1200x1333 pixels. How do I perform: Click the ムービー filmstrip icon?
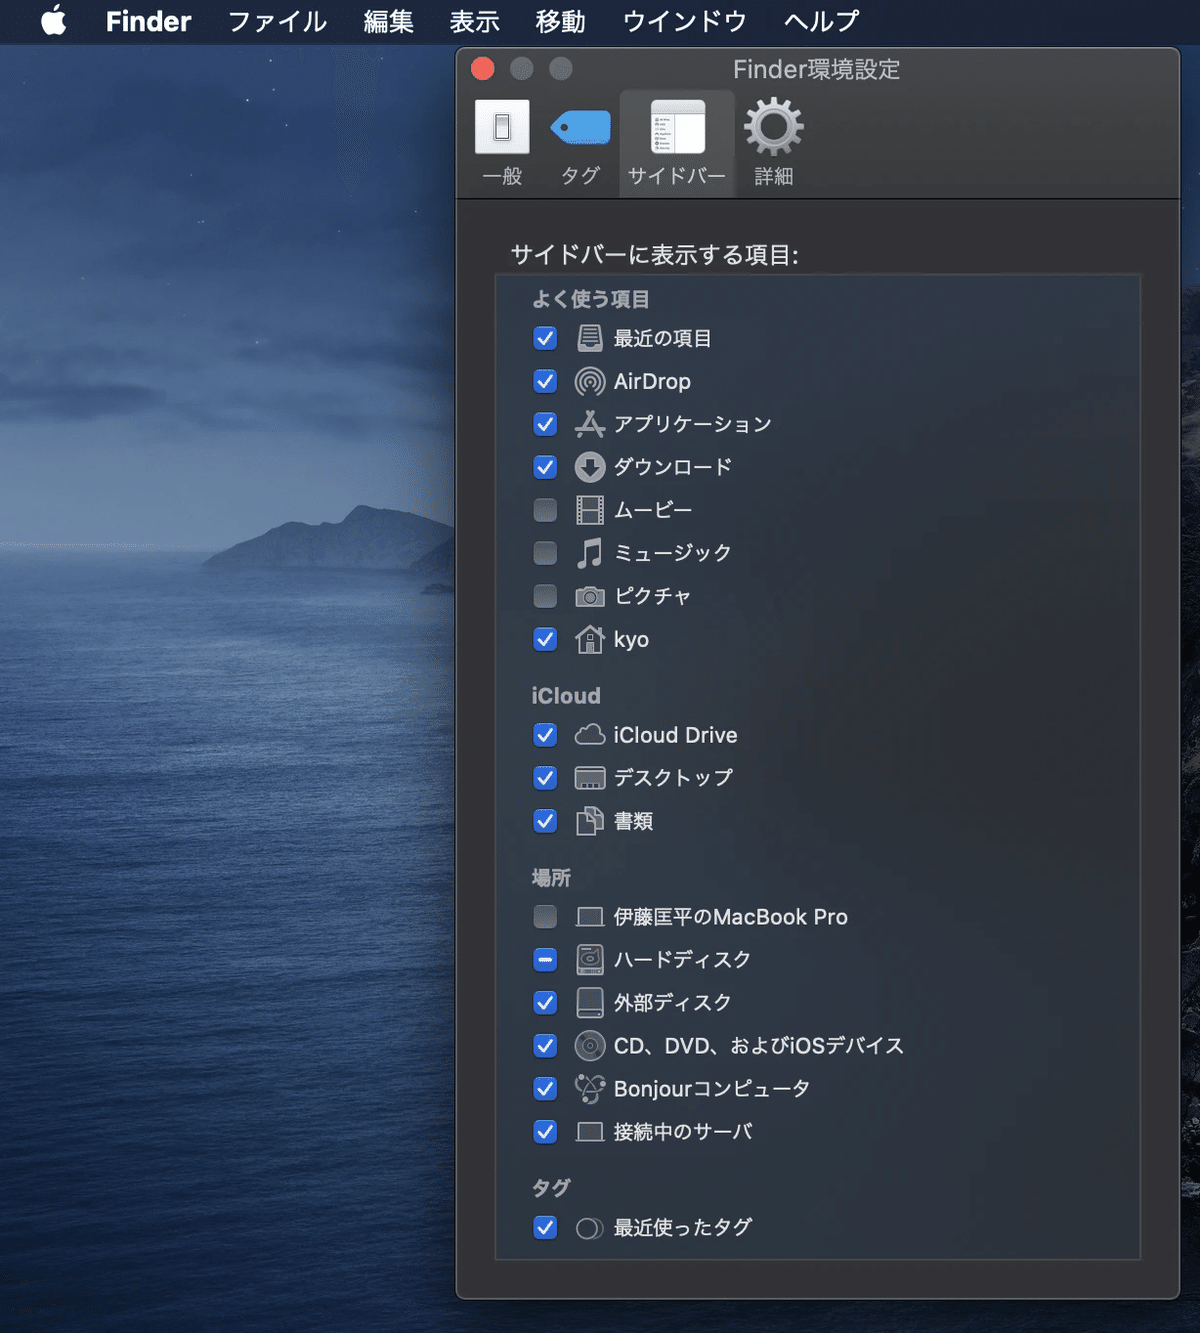590,510
